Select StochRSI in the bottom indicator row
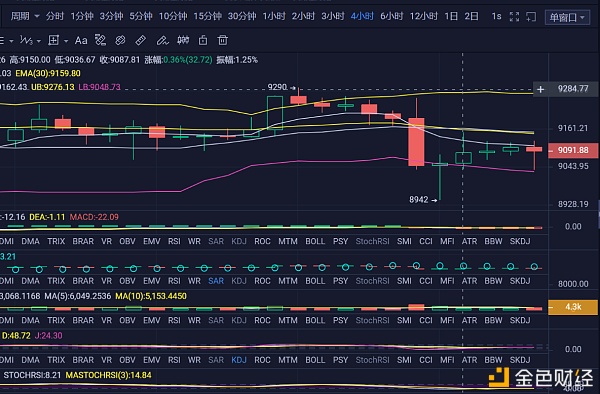 [x=372, y=360]
